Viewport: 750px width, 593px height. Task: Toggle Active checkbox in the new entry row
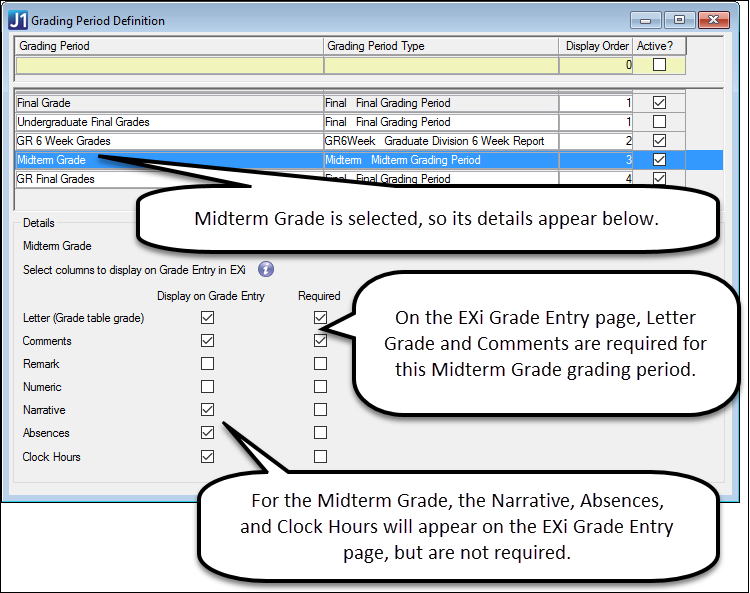pyautogui.click(x=659, y=65)
